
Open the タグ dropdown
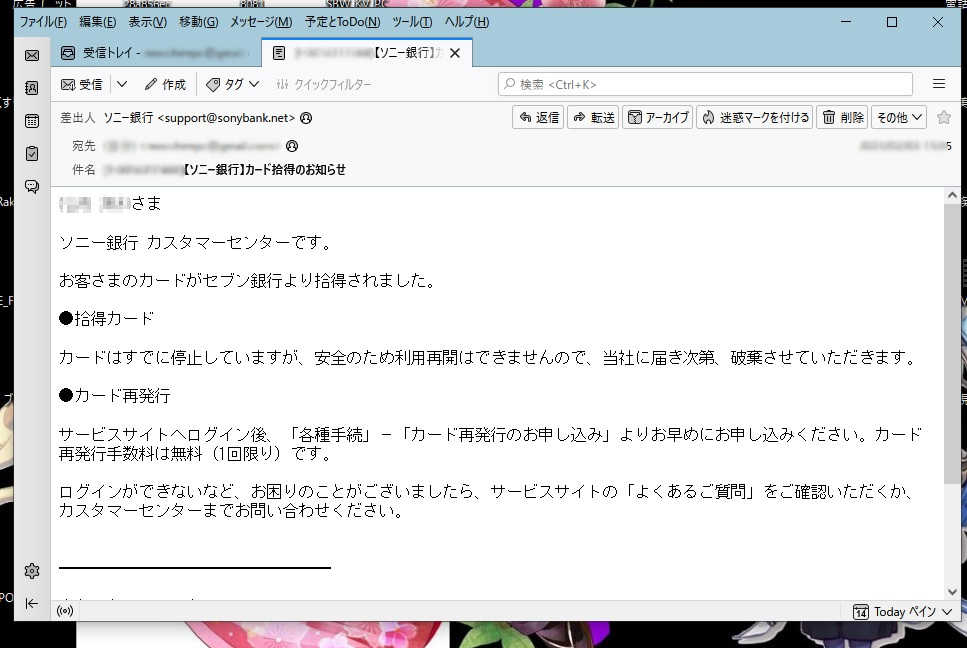point(232,84)
